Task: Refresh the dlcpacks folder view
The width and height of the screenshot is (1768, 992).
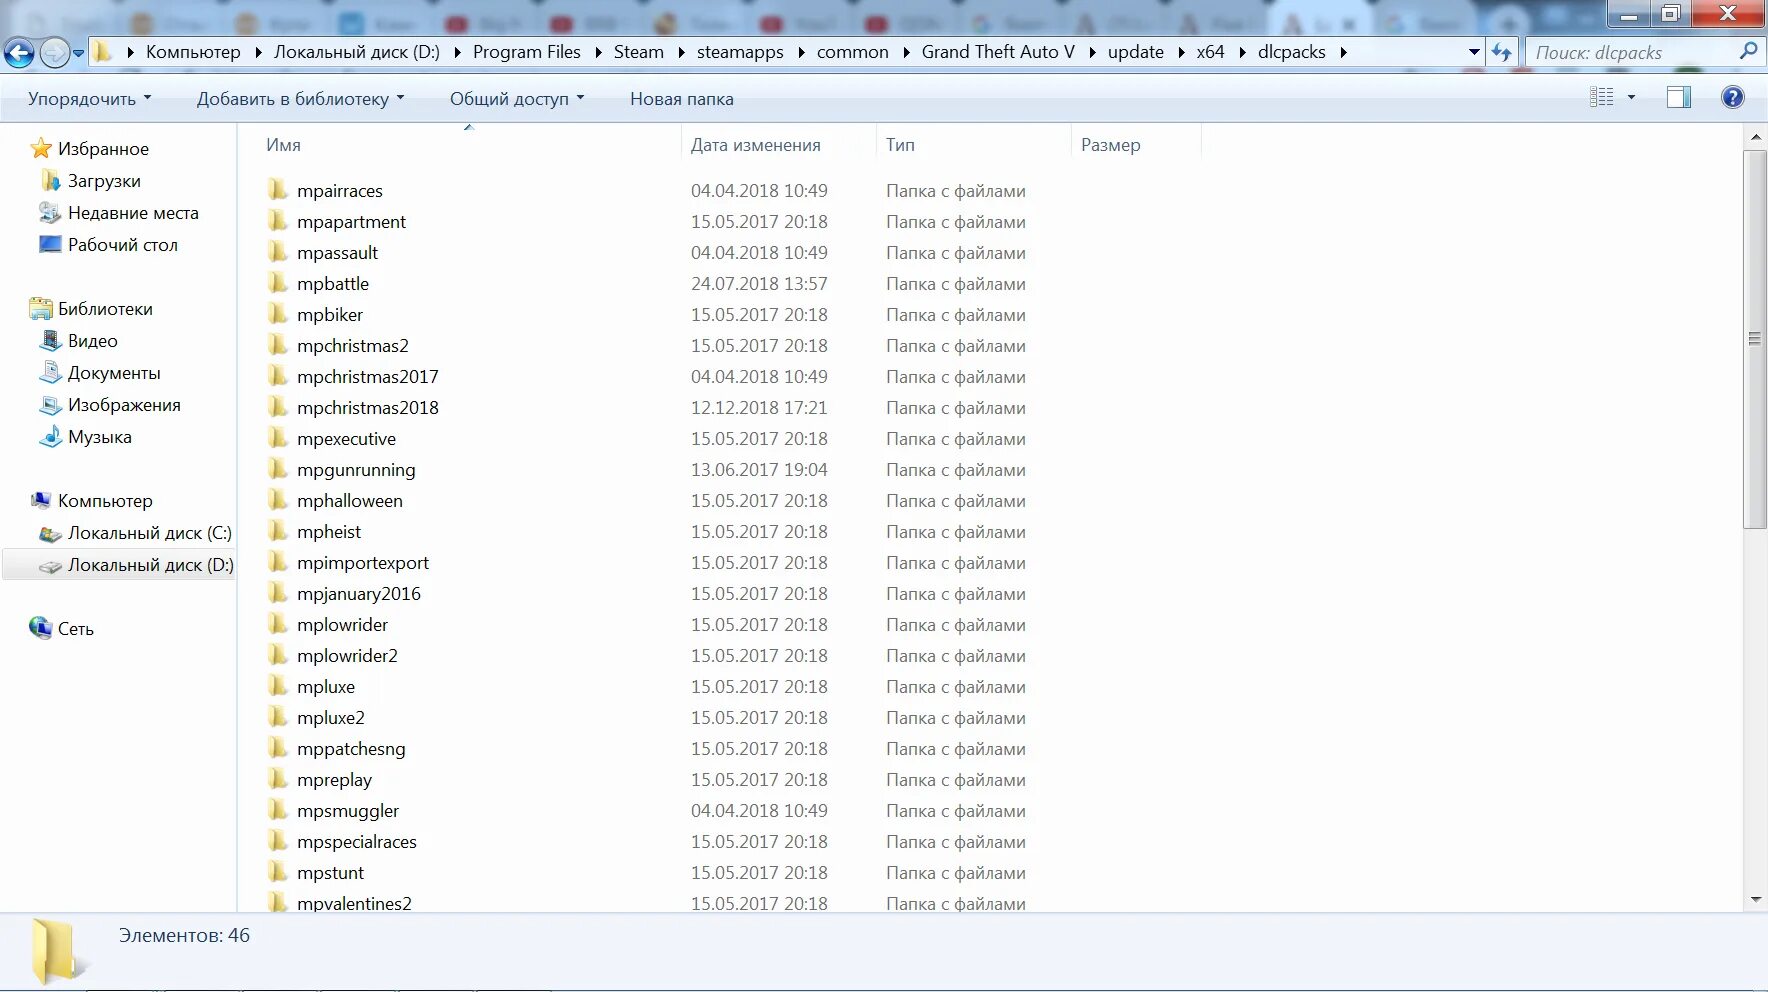Action: click(x=1501, y=52)
